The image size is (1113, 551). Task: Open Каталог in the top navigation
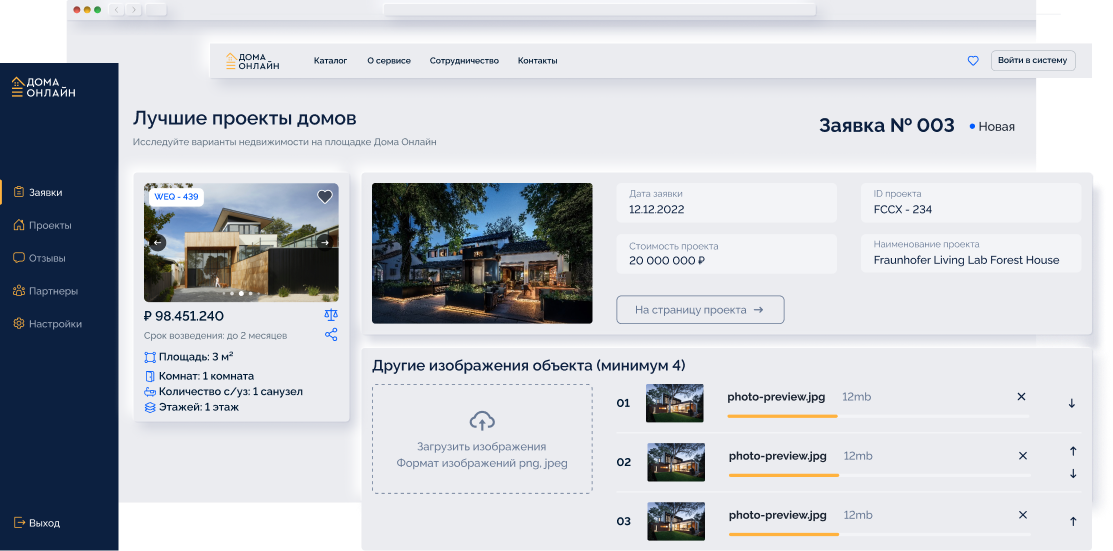coord(330,61)
